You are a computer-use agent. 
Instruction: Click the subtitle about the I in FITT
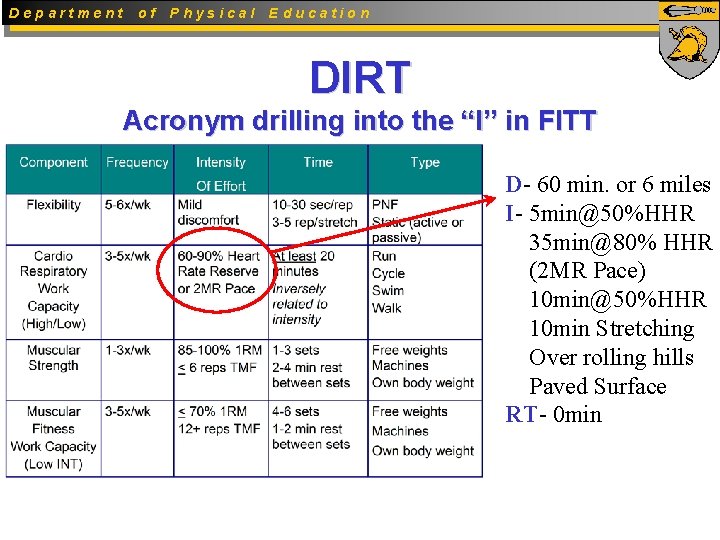click(360, 121)
